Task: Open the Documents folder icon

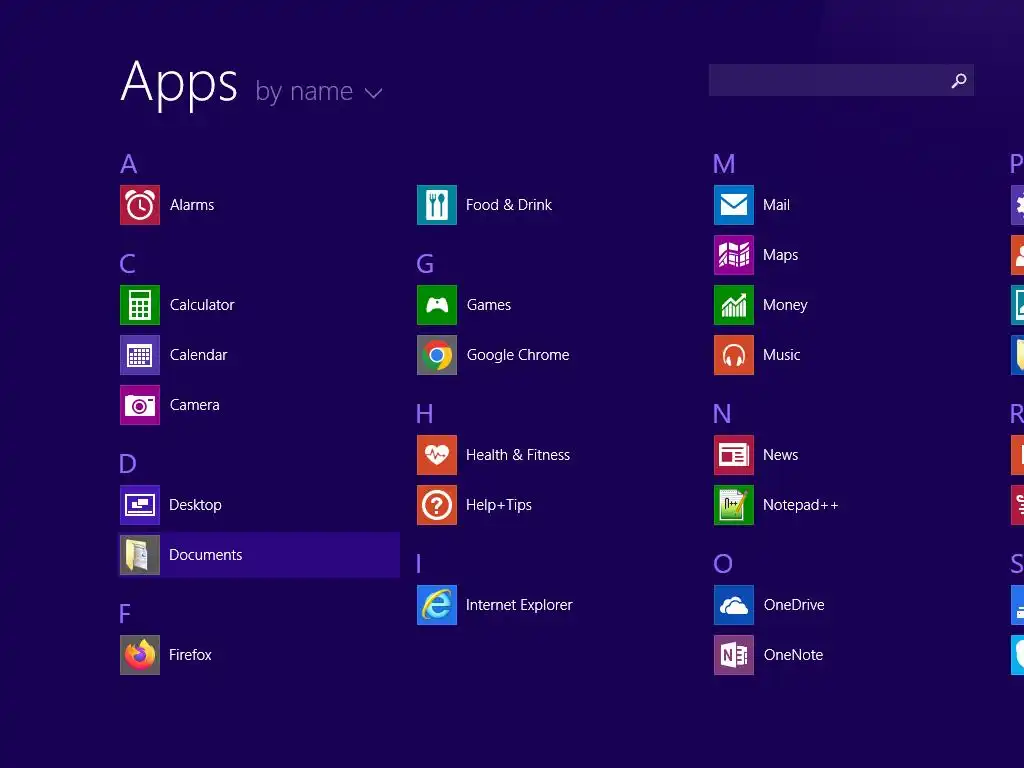Action: click(140, 555)
